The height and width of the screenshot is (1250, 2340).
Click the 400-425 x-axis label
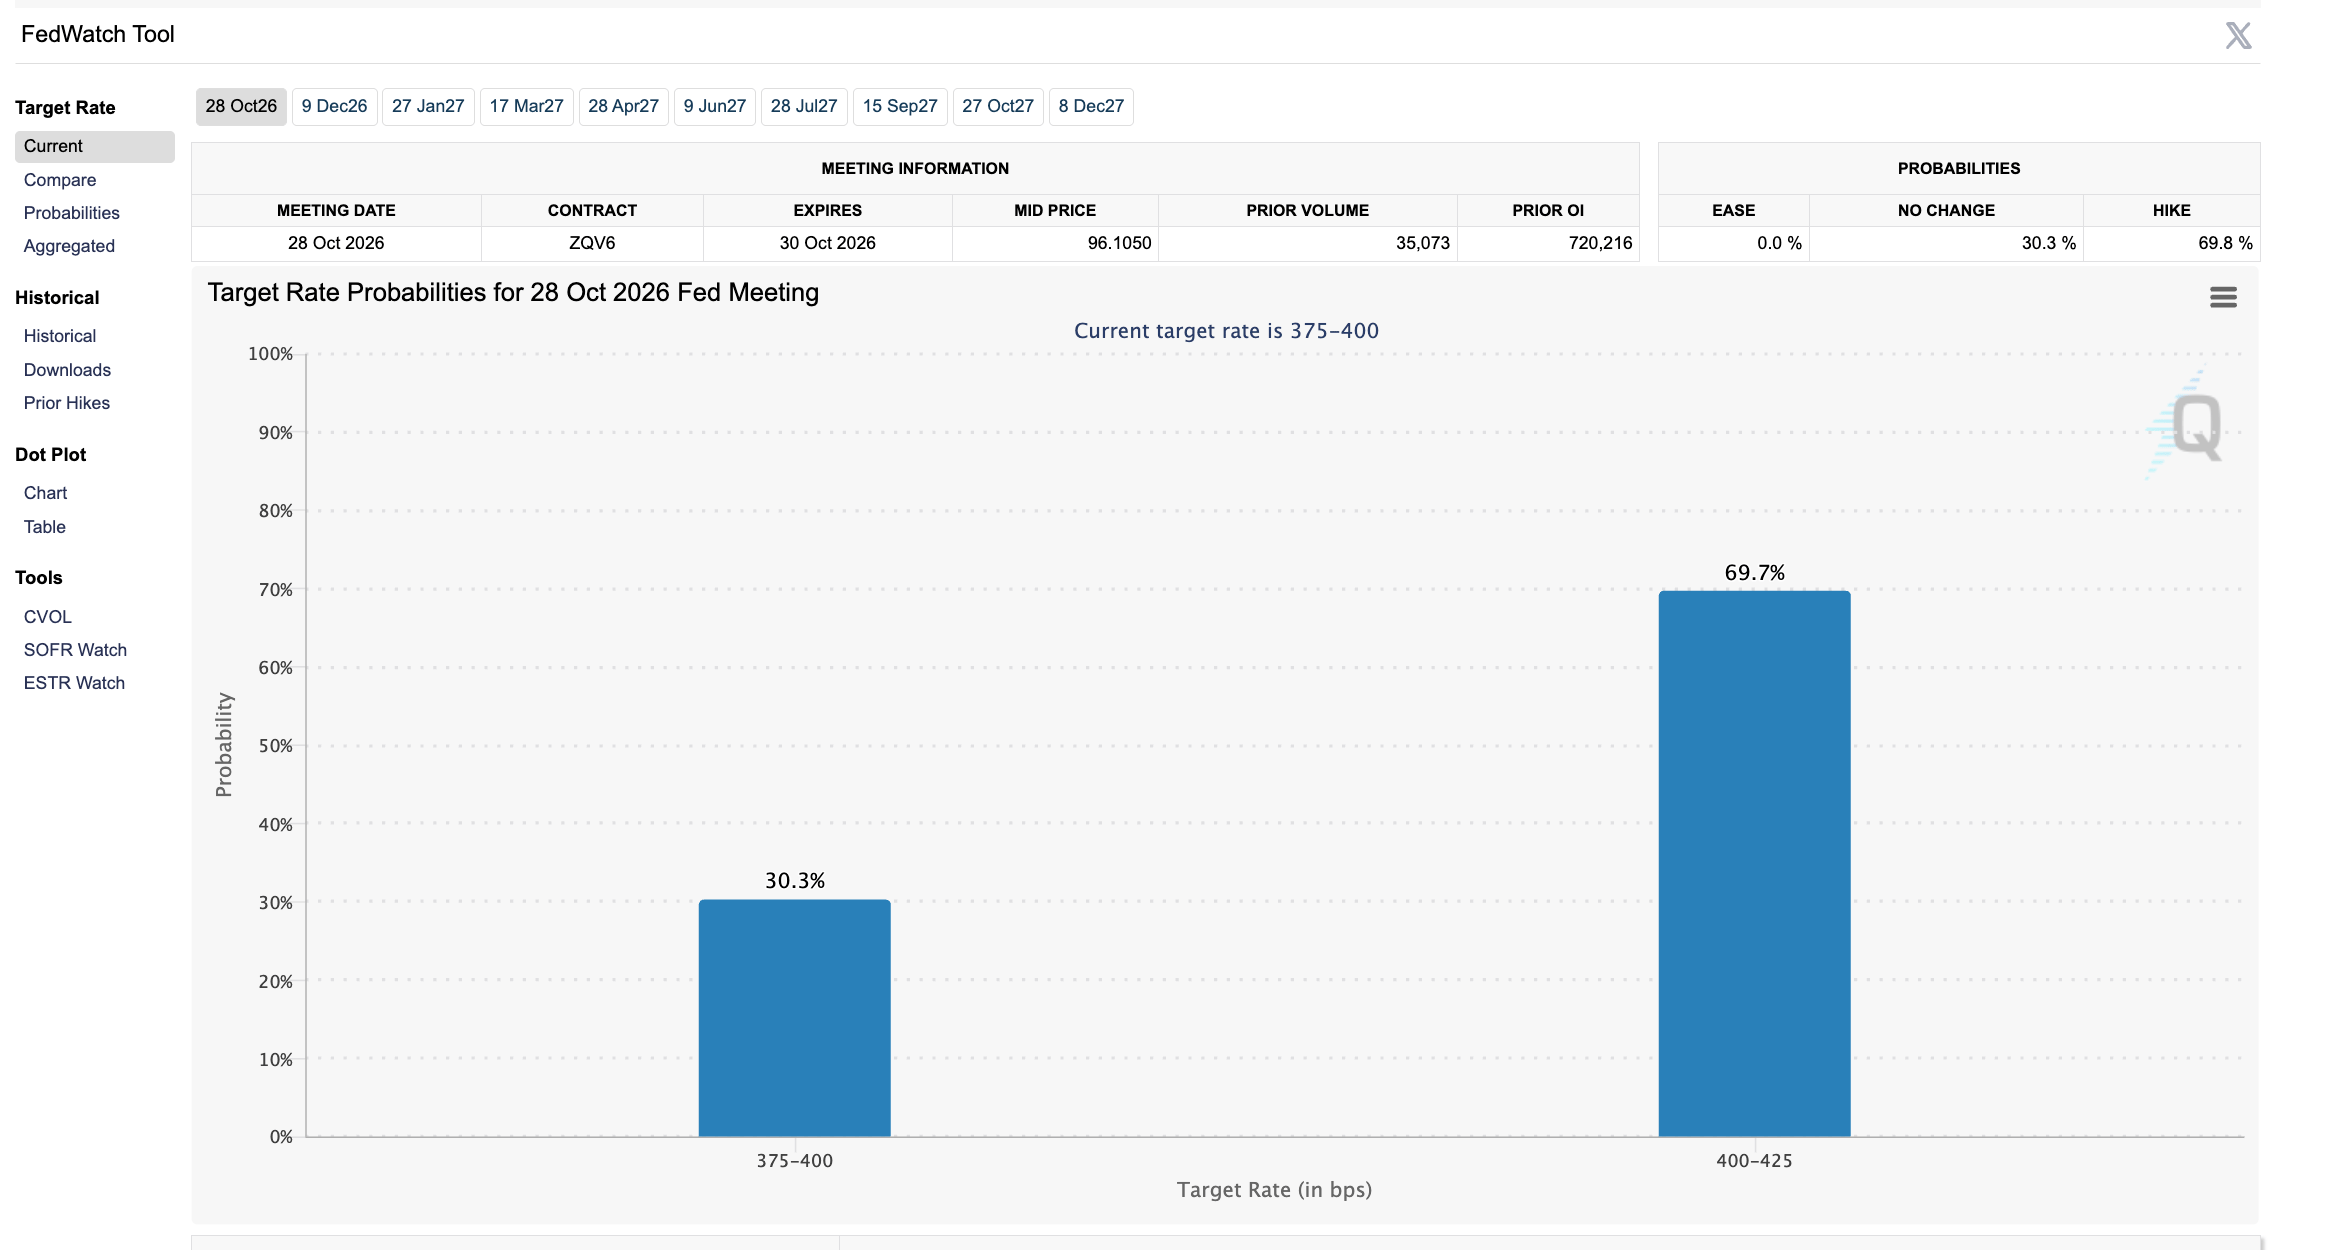(1754, 1161)
